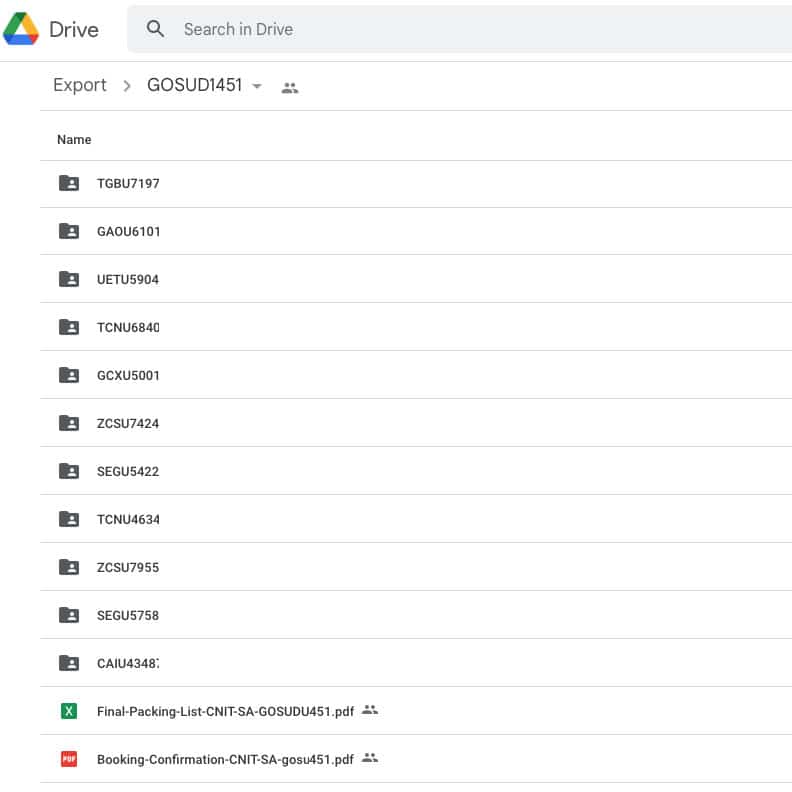Open the GCXU5001 folder
The width and height of the screenshot is (792, 792).
pos(128,376)
